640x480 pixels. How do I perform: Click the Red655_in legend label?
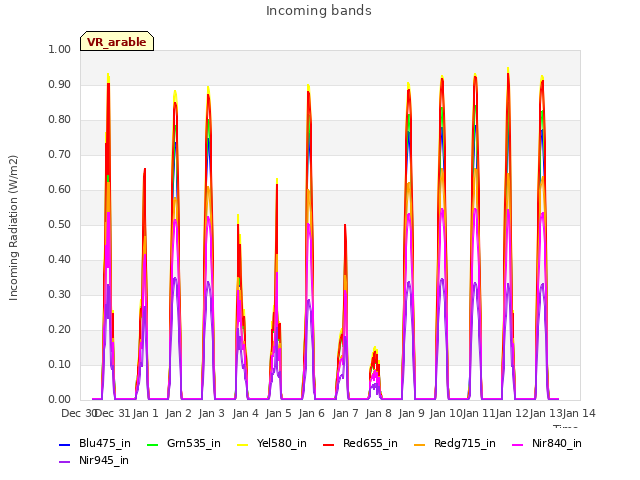click(x=370, y=443)
